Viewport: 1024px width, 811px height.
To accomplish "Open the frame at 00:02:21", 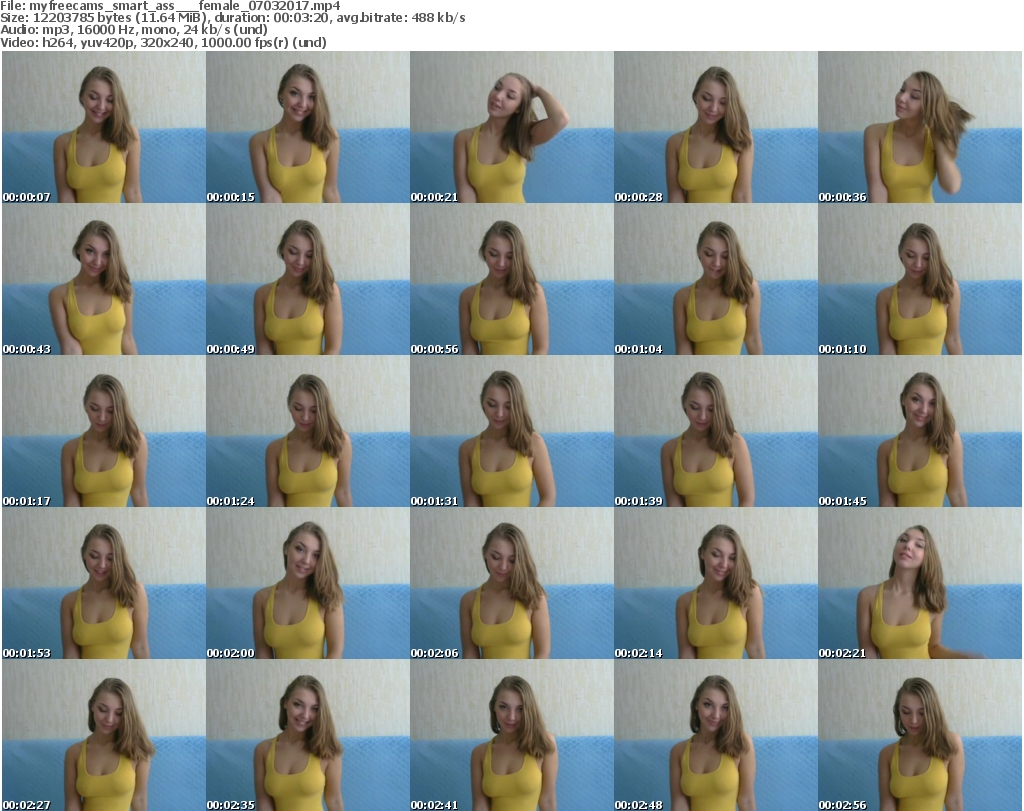I will pyautogui.click(x=920, y=583).
